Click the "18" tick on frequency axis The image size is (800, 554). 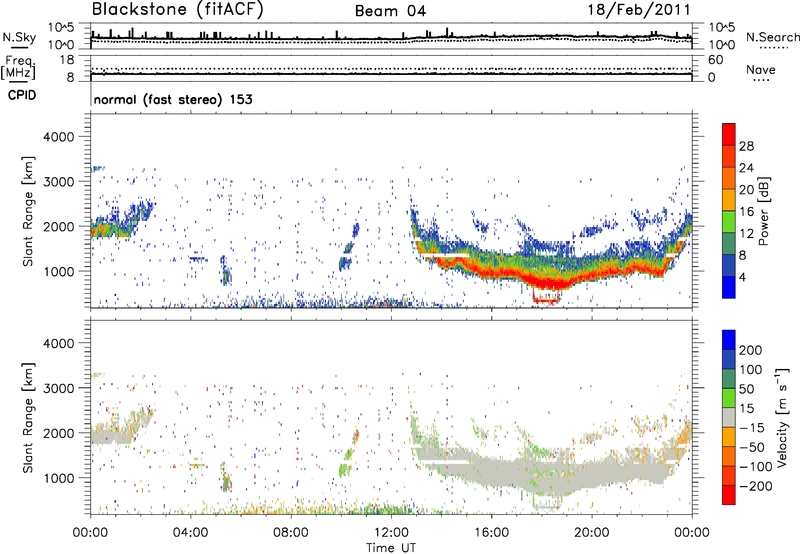pos(67,60)
